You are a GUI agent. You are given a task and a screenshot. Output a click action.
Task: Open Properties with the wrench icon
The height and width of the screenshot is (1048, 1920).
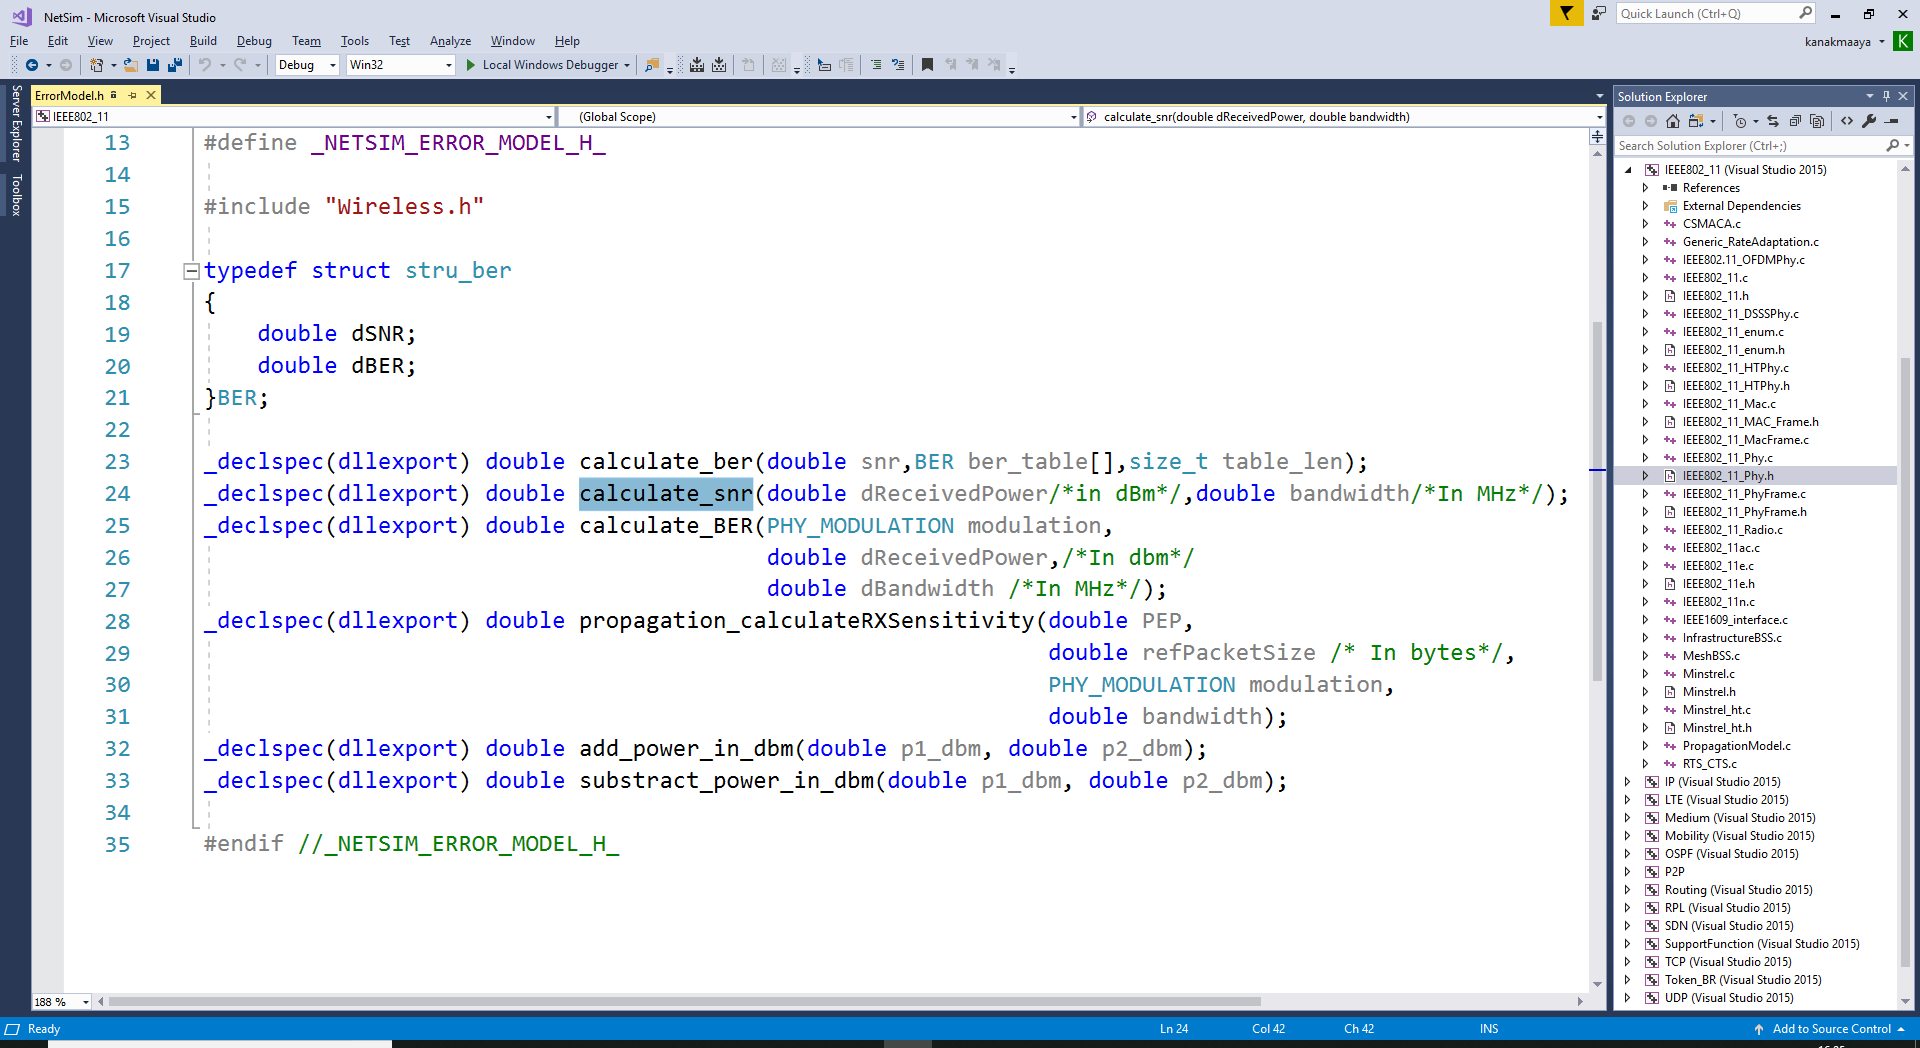click(x=1869, y=121)
